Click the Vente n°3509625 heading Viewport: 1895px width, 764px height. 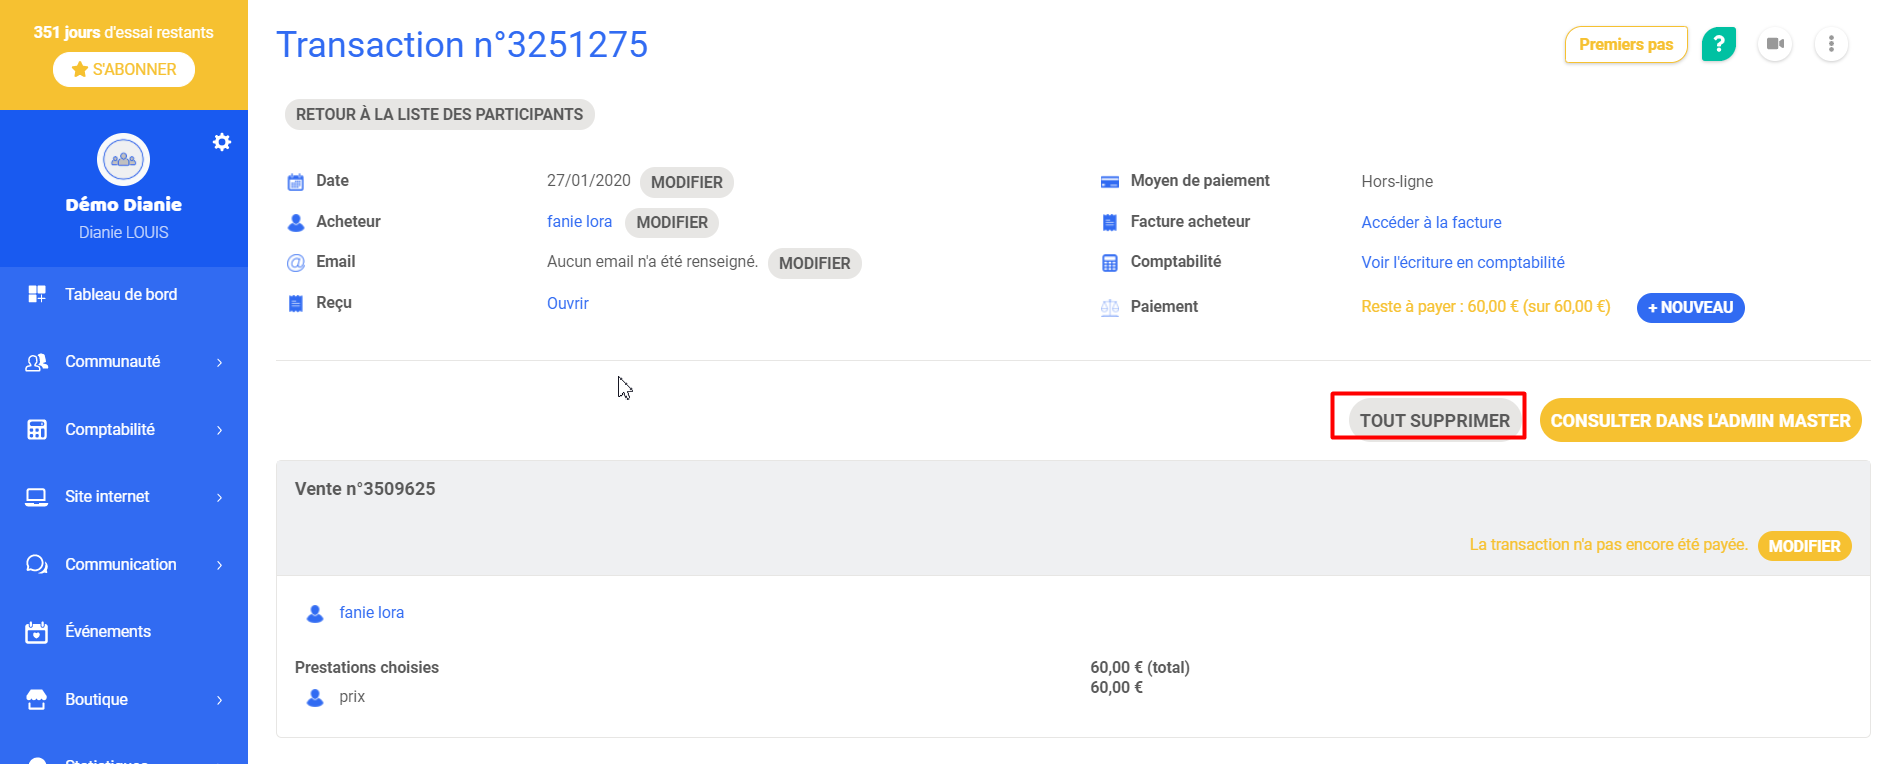[365, 489]
